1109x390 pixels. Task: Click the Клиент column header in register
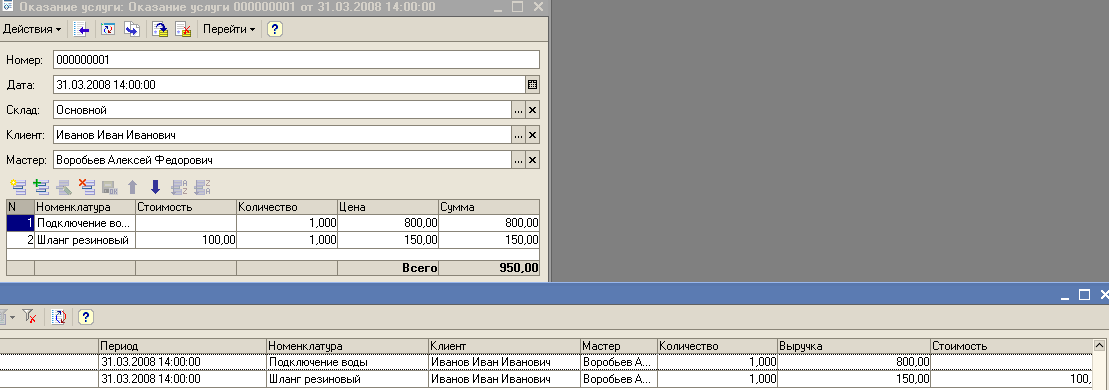click(x=504, y=346)
